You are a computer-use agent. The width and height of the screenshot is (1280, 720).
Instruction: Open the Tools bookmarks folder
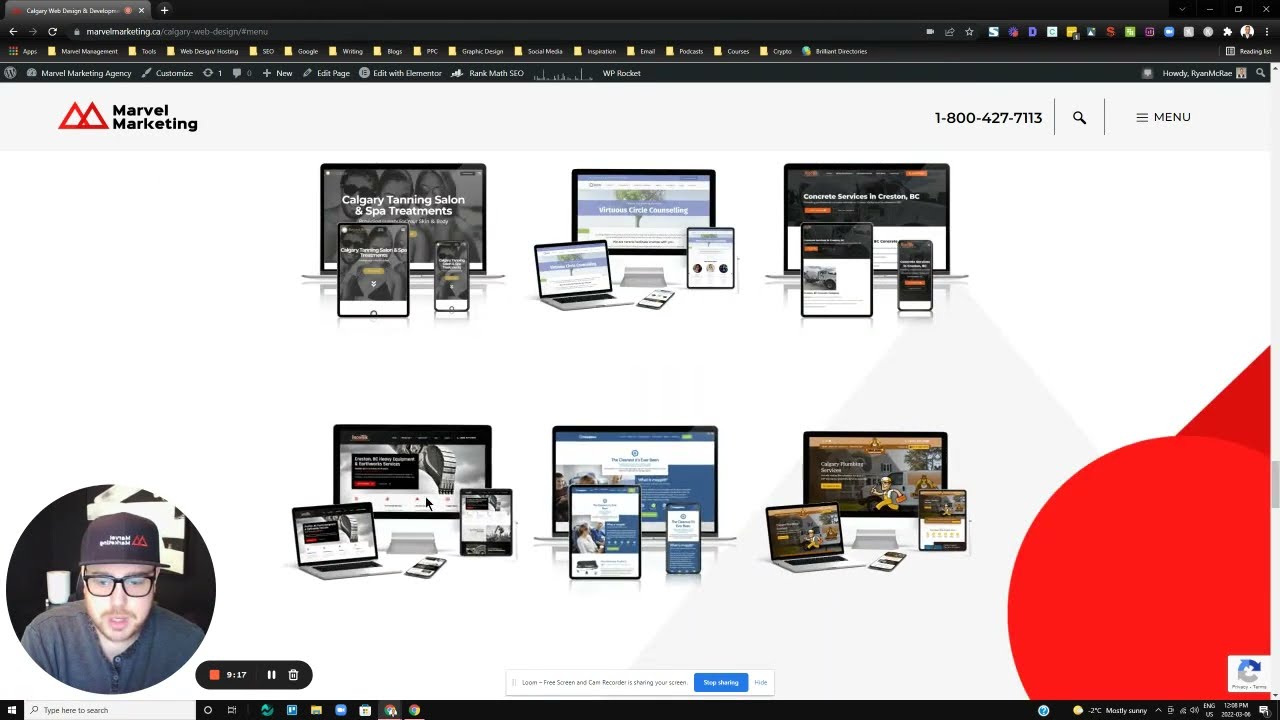142,51
